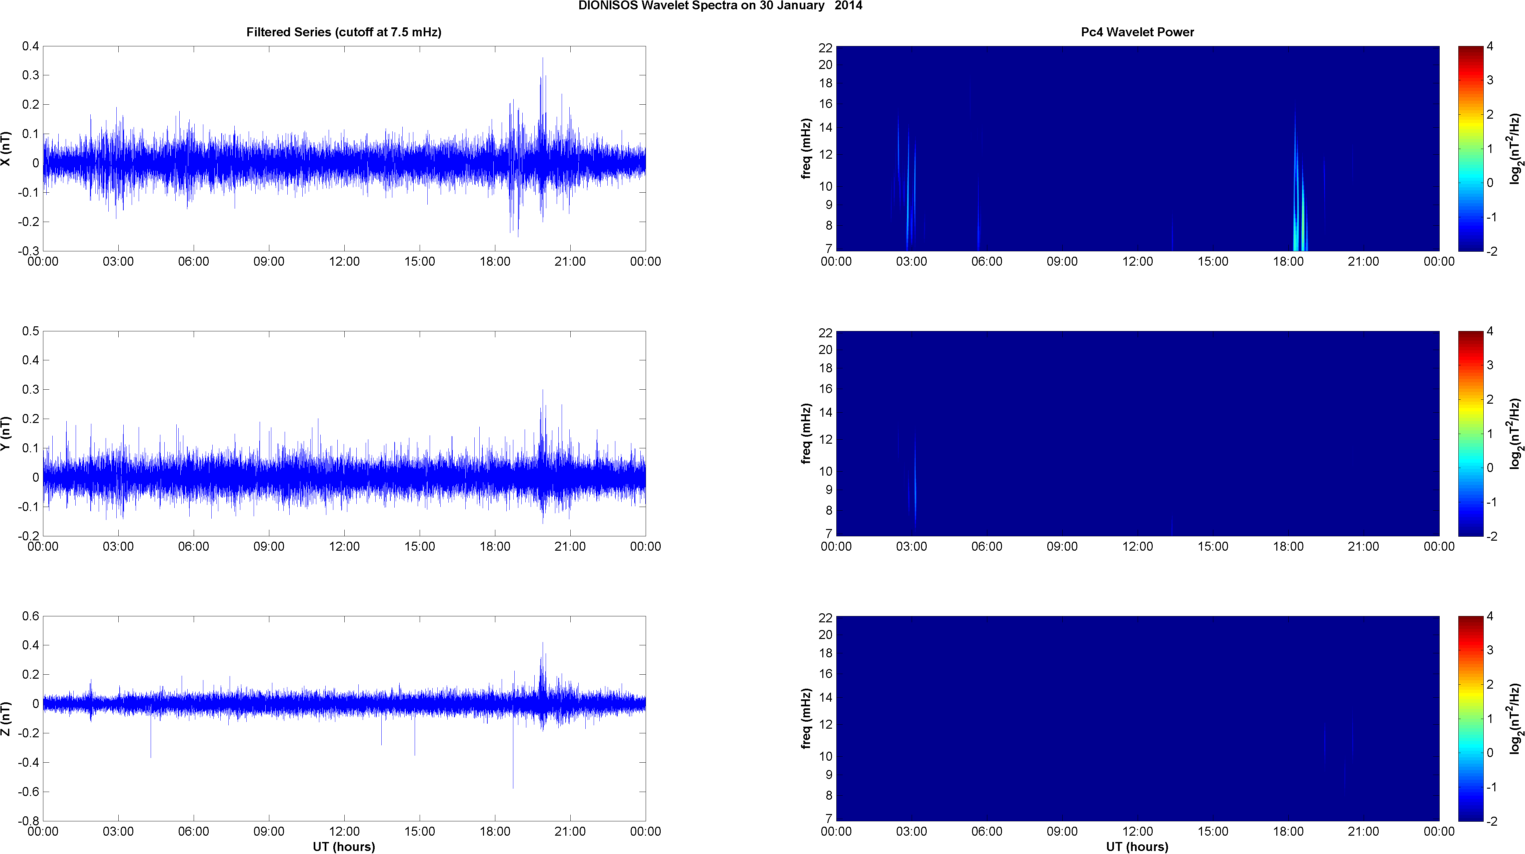The image size is (1525, 854).
Task: Click 'UT (hours)' label under the Z wavelet plot
Action: coord(1137,846)
